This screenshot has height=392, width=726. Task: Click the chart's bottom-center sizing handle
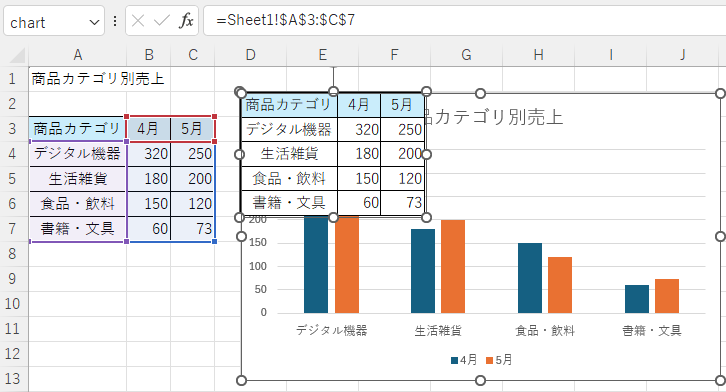coord(481,380)
